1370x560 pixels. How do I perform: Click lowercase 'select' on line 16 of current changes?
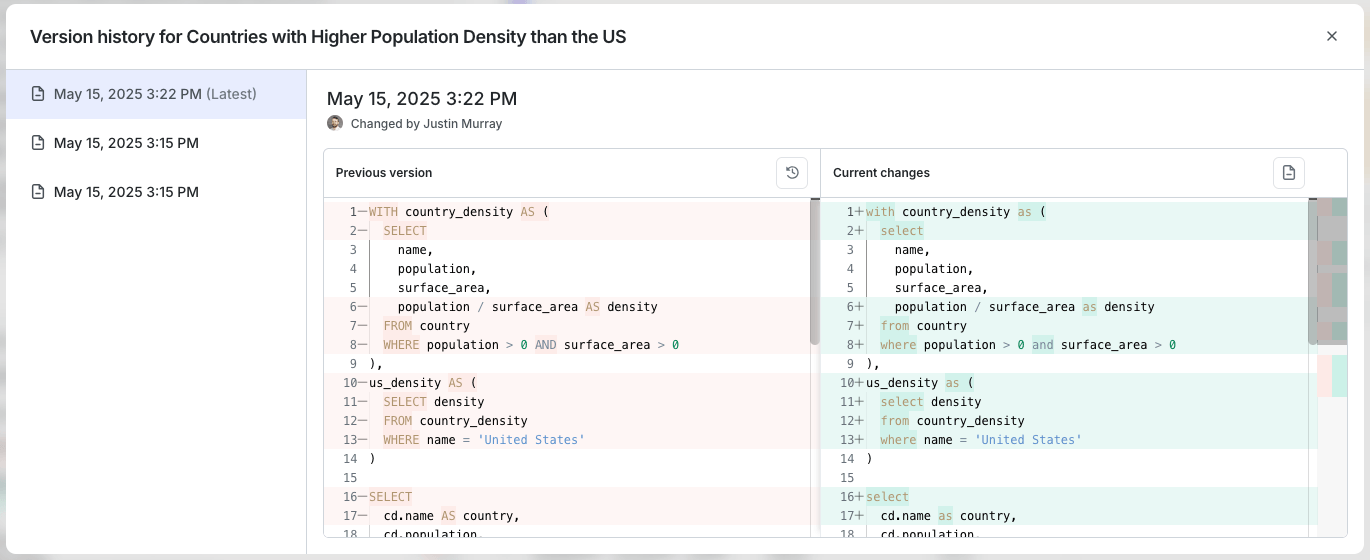coord(888,497)
